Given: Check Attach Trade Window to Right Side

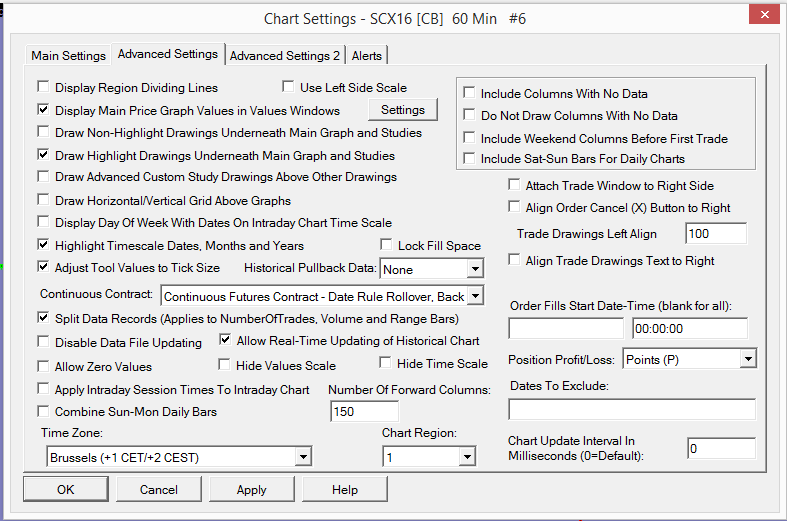Looking at the screenshot, I should tap(514, 185).
